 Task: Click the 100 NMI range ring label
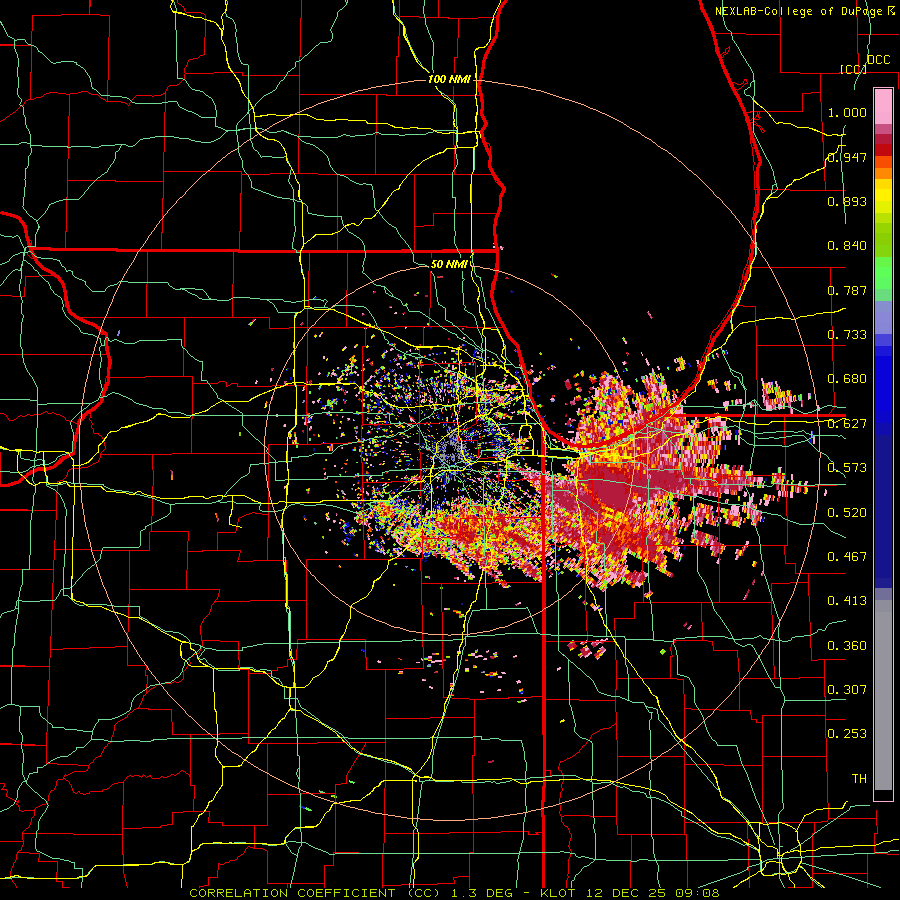[x=449, y=79]
